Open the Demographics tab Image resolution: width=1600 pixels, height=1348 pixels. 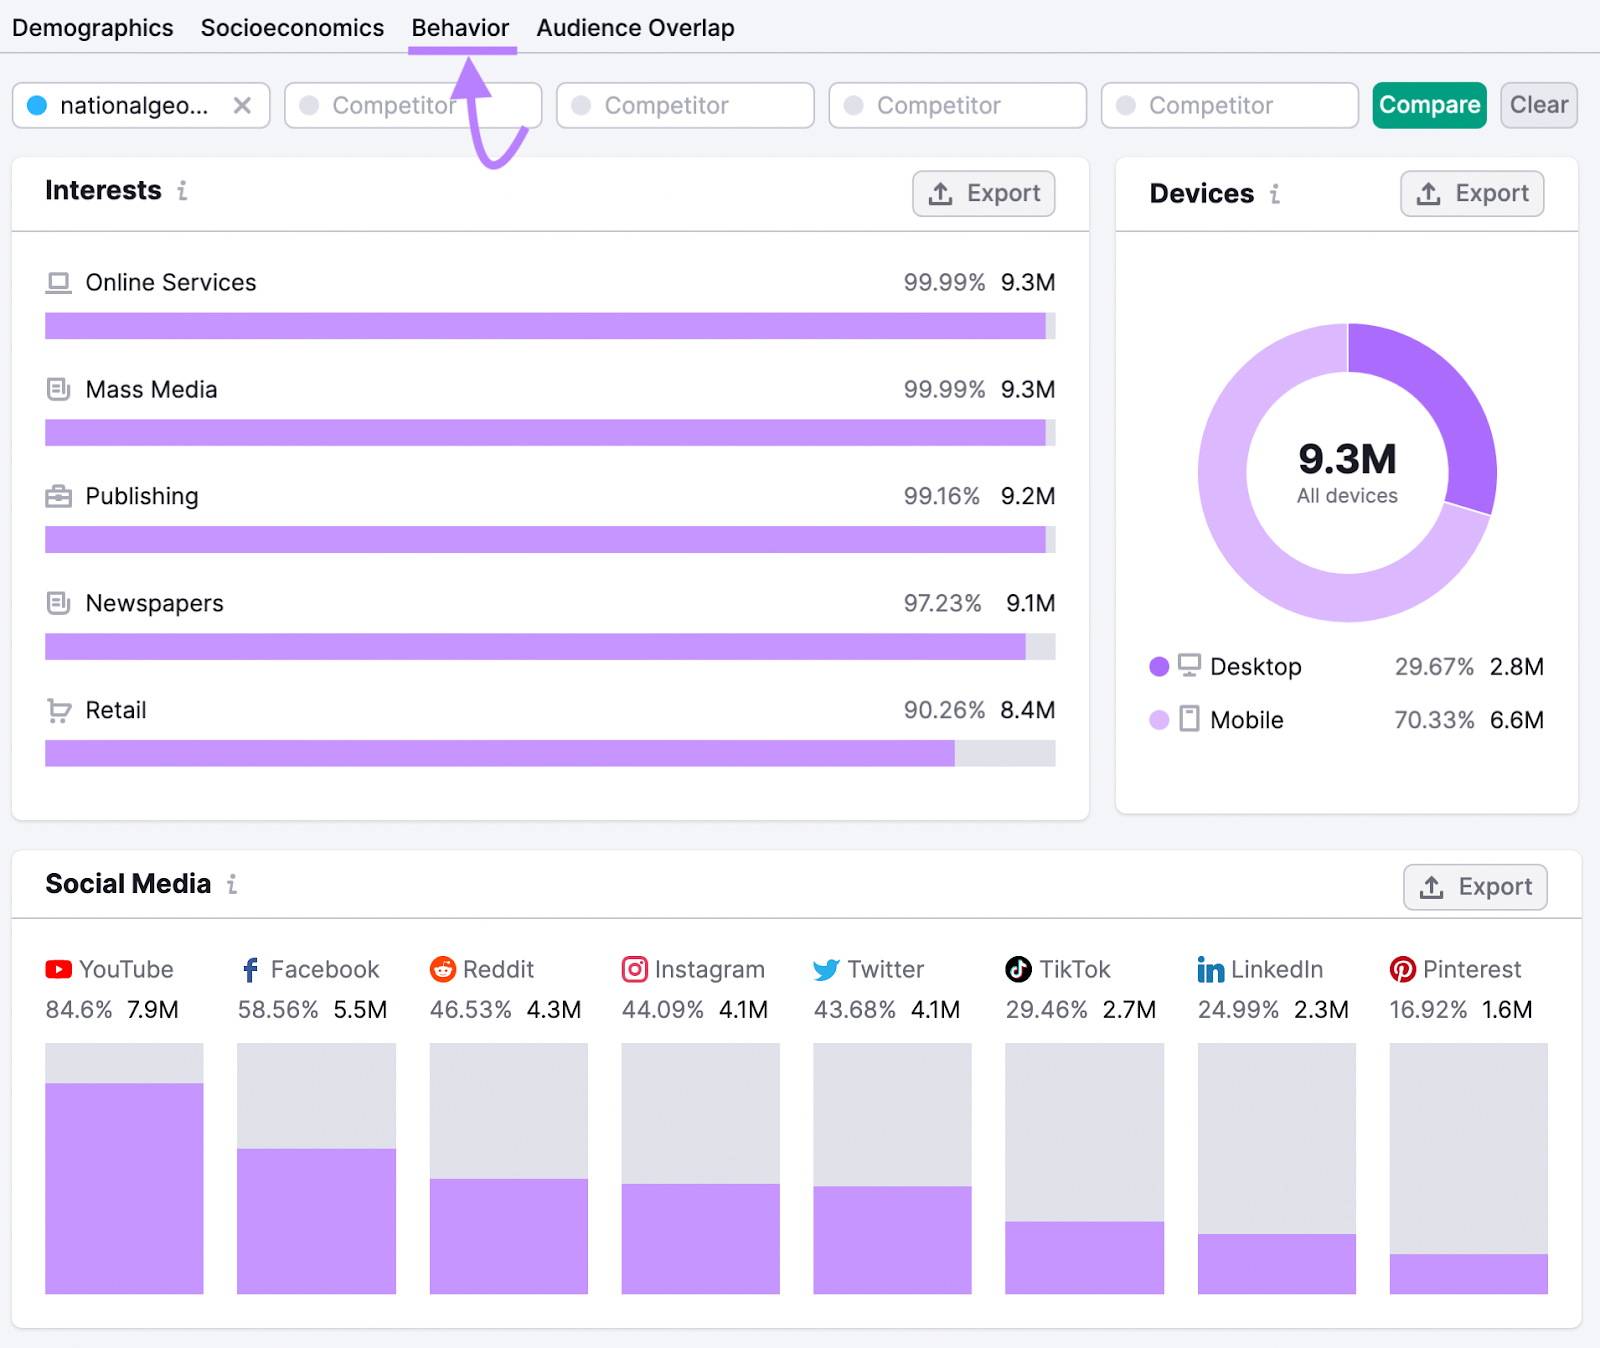point(93,28)
